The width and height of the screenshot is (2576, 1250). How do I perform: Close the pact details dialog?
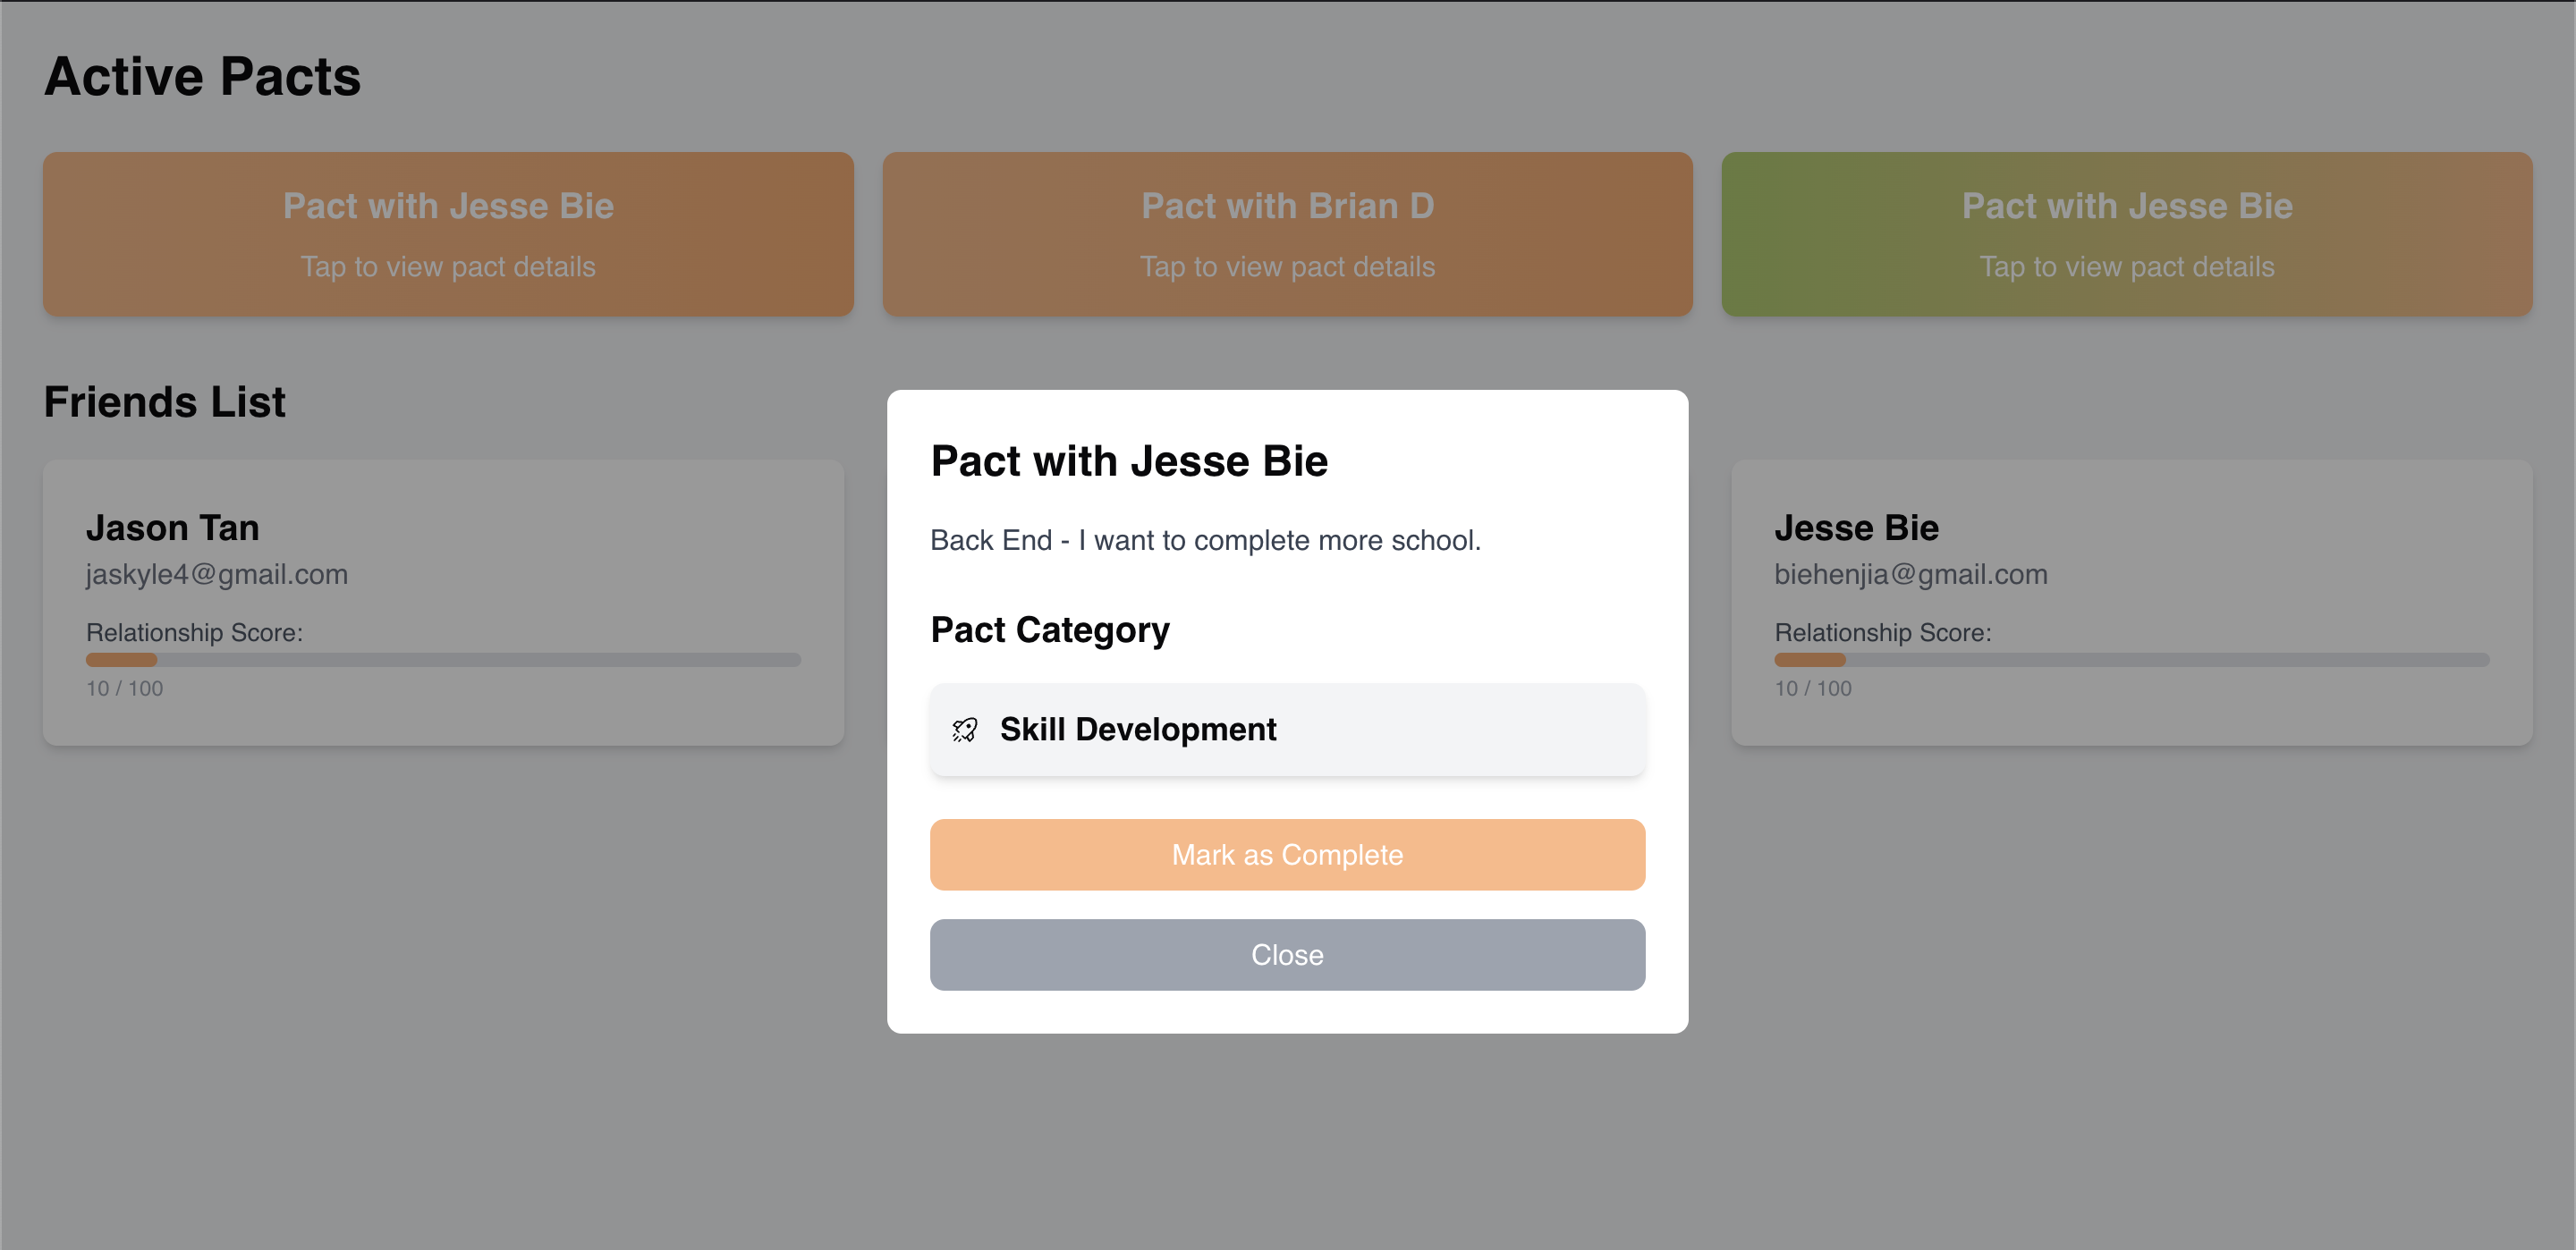1287,955
